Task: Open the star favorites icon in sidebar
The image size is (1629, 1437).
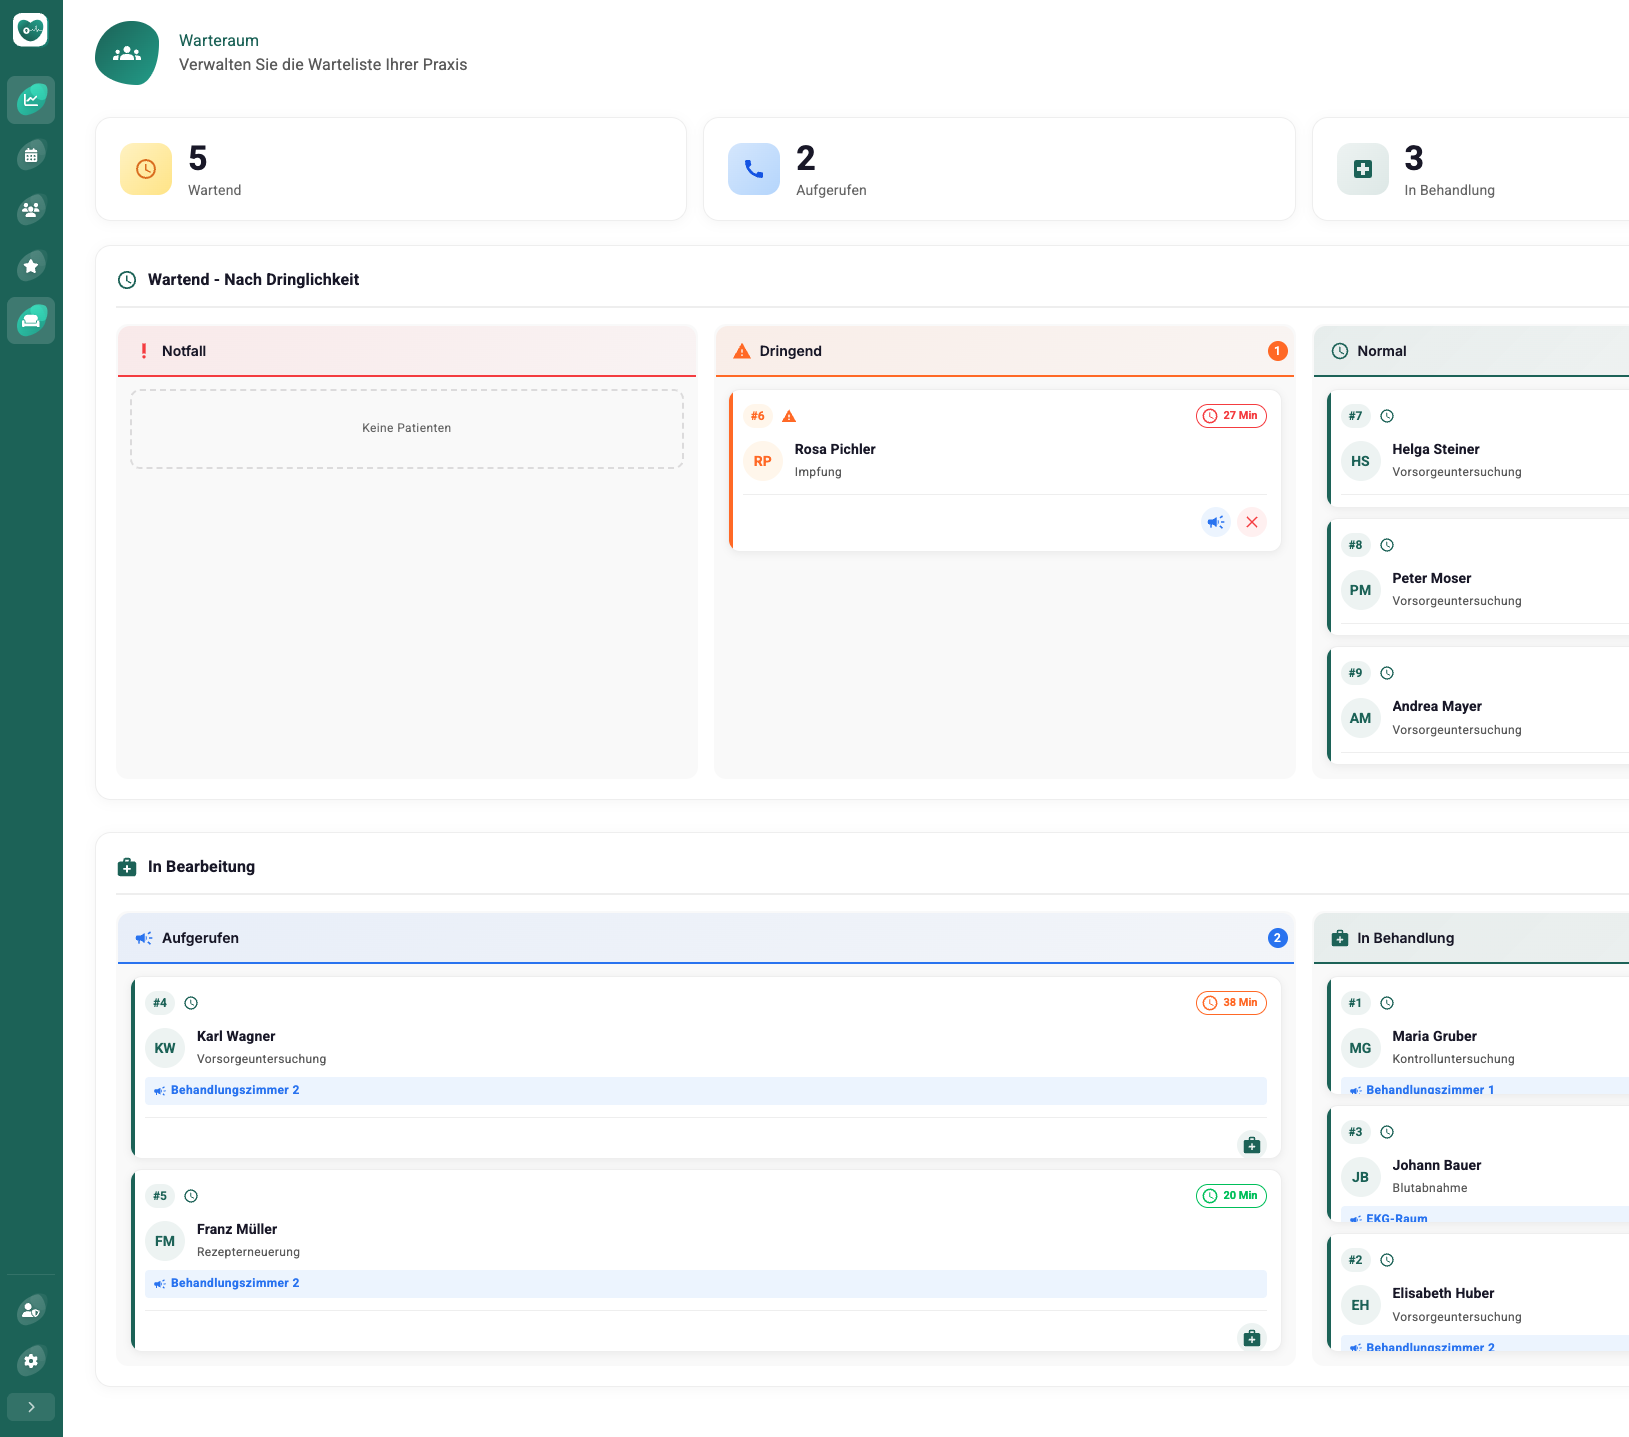Action: click(x=31, y=266)
